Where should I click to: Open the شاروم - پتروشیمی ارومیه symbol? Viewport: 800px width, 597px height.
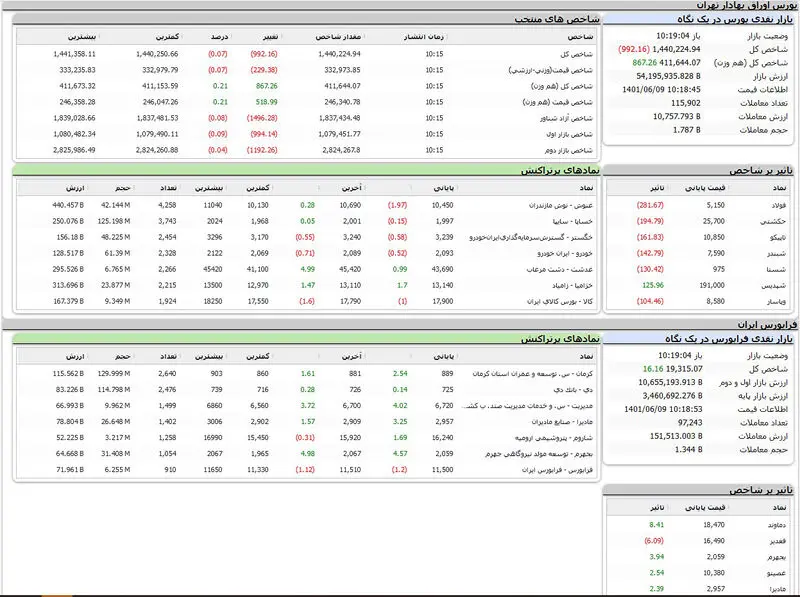click(554, 438)
